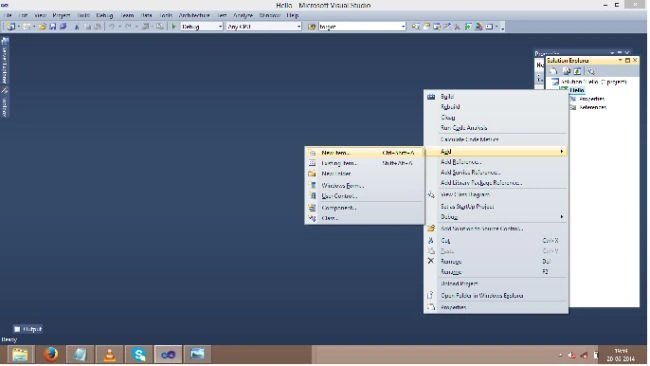Open the Output tab at bottom
The width and height of the screenshot is (650, 366).
click(x=28, y=329)
